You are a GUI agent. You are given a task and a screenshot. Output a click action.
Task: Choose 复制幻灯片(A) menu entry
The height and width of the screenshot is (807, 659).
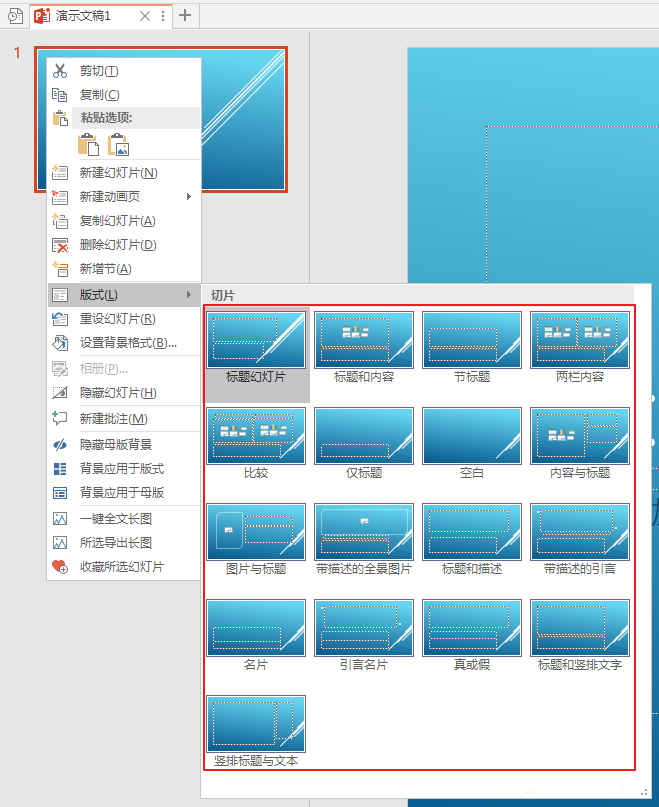[124, 221]
